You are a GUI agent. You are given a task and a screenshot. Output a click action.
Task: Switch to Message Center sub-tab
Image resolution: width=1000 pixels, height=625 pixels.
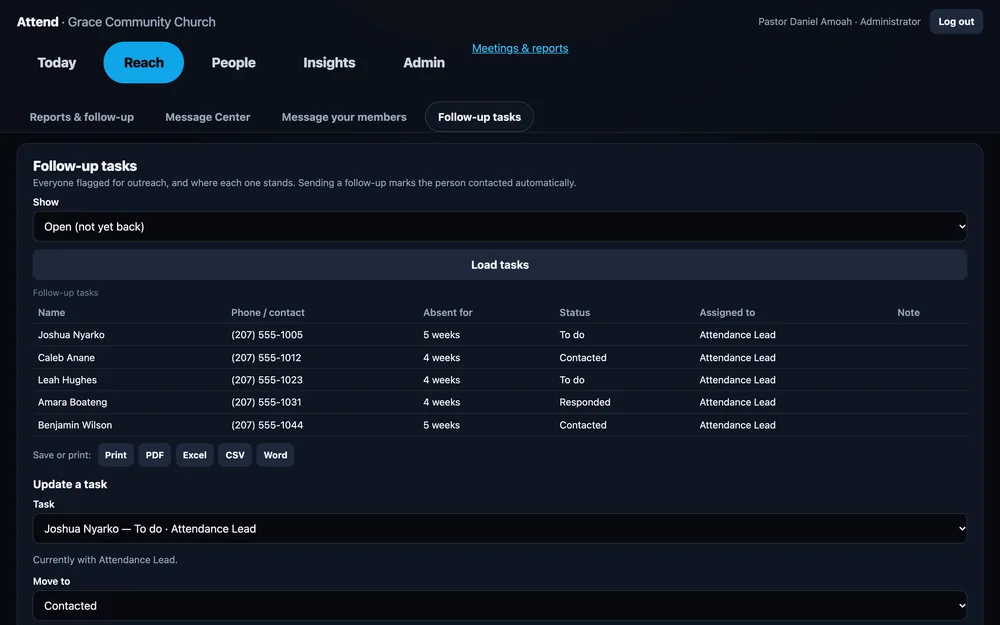tap(207, 117)
